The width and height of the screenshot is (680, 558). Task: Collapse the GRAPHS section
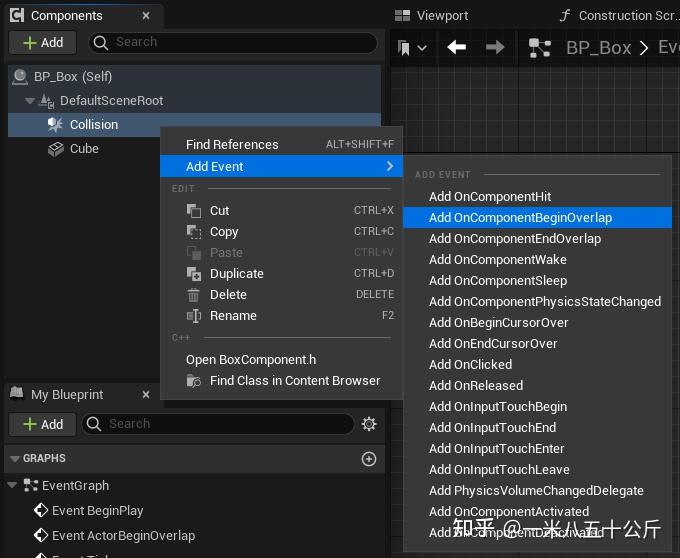point(14,459)
